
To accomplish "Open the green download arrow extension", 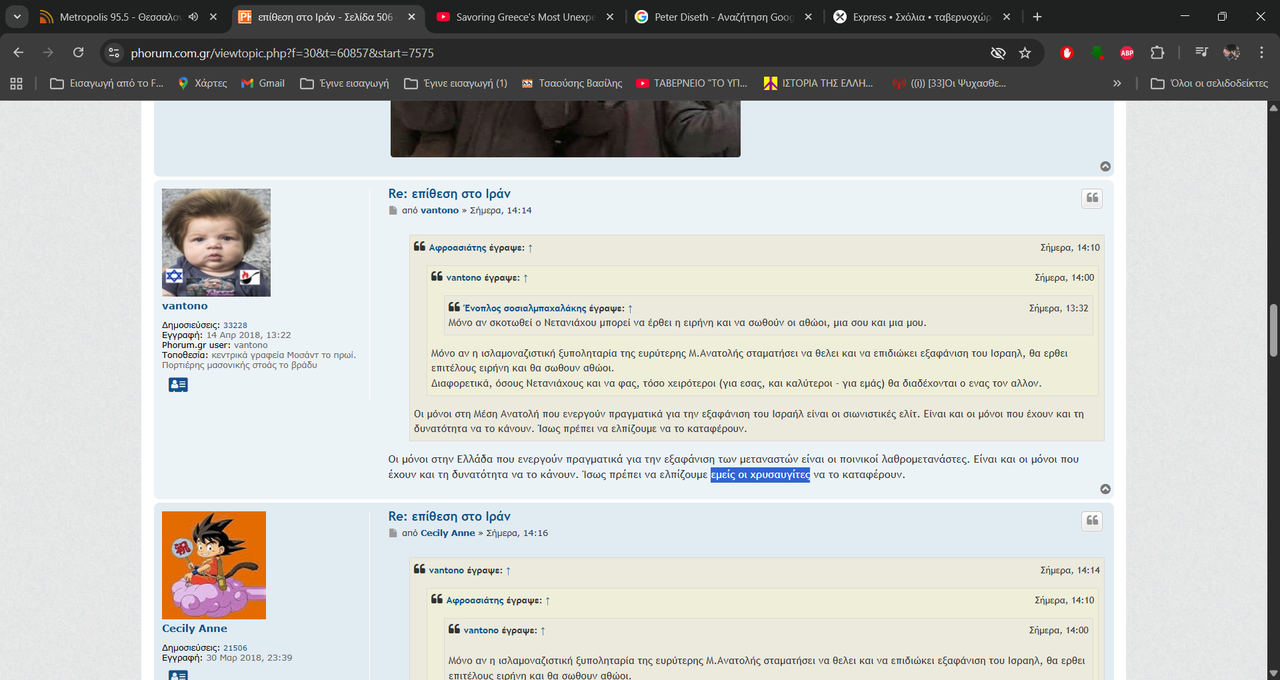I will point(1097,52).
